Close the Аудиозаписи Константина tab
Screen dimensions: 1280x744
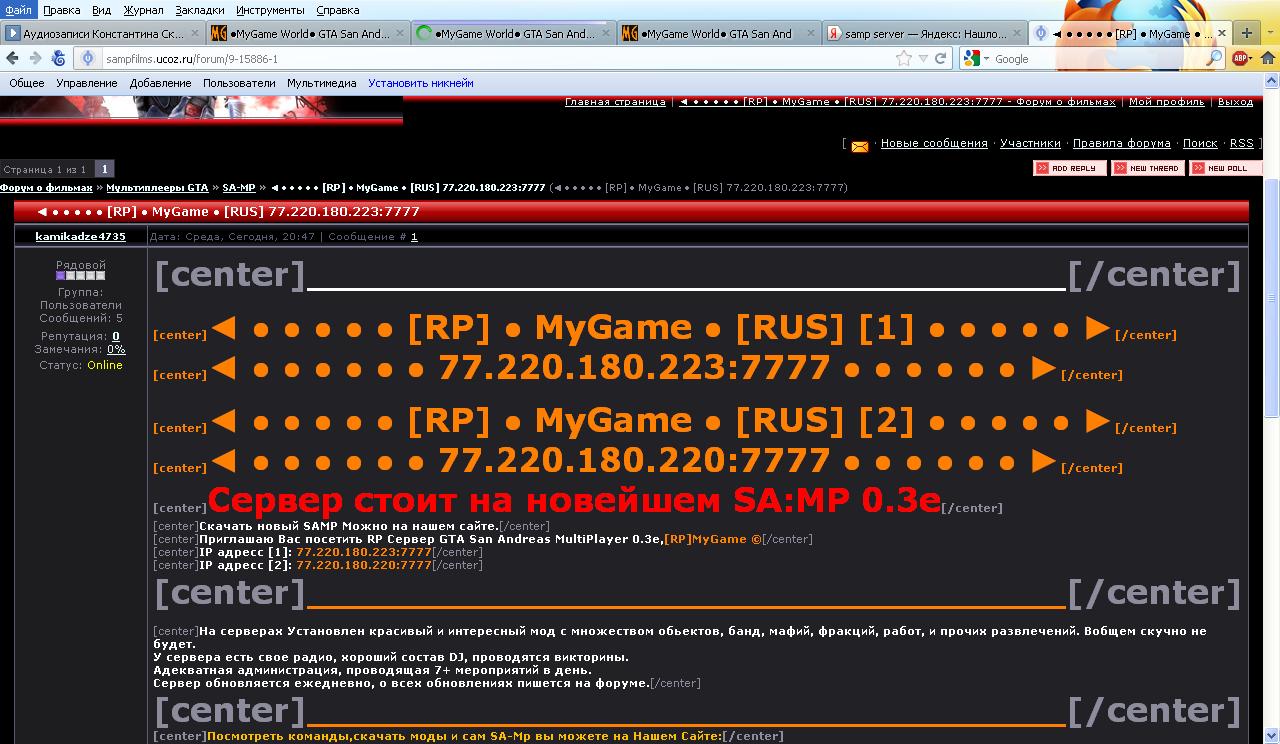coord(195,33)
